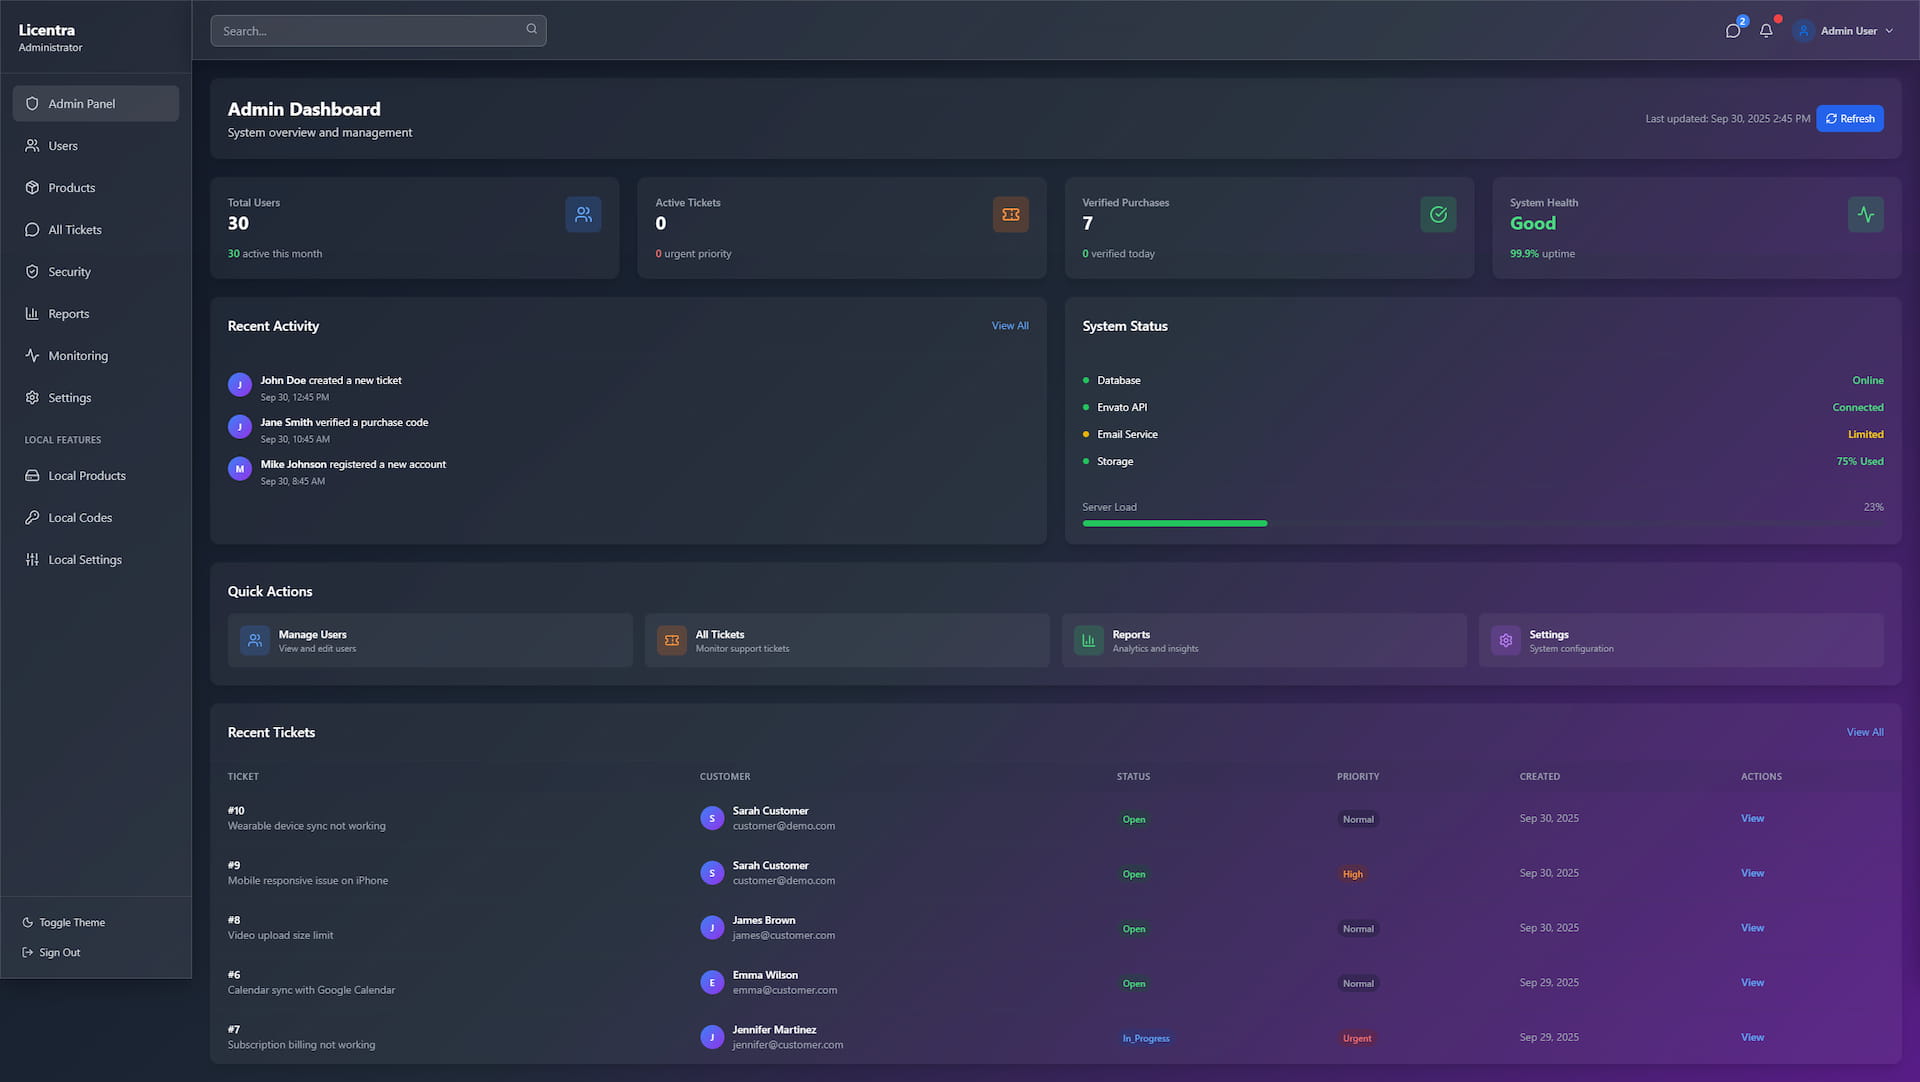Click the Reports chart quick action icon
This screenshot has width=1920, height=1082.
1088,640
